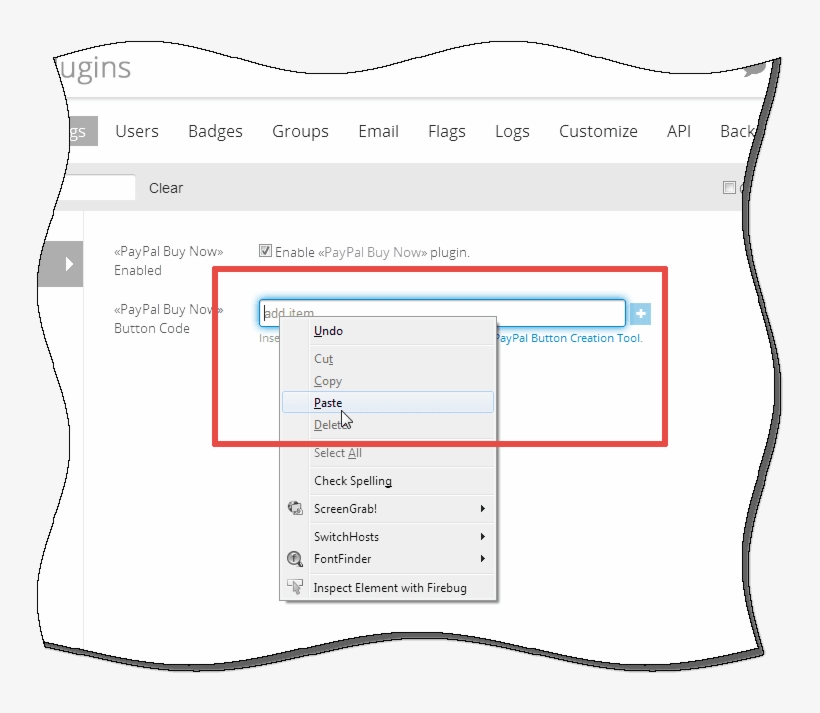This screenshot has width=820, height=713.
Task: Select Paste from the context menu
Action: pos(328,402)
